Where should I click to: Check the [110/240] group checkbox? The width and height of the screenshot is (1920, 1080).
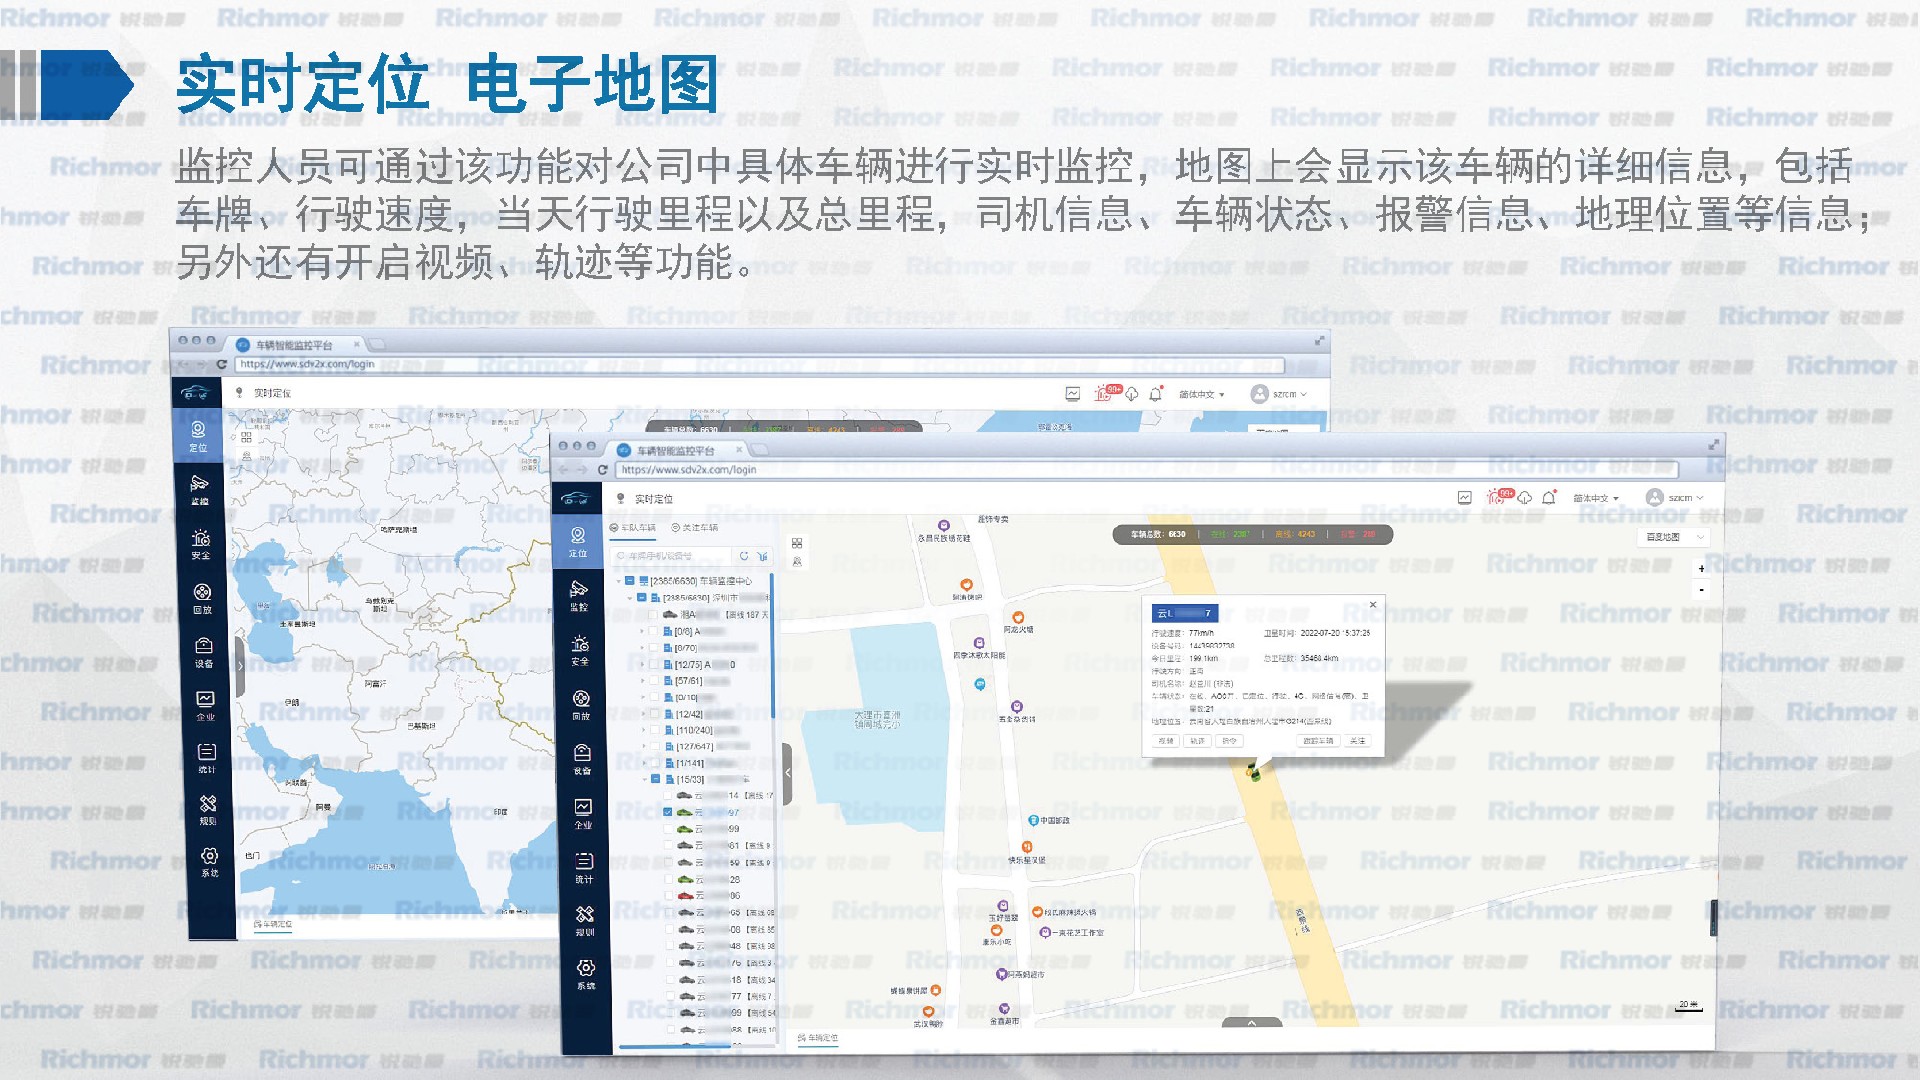click(x=656, y=730)
